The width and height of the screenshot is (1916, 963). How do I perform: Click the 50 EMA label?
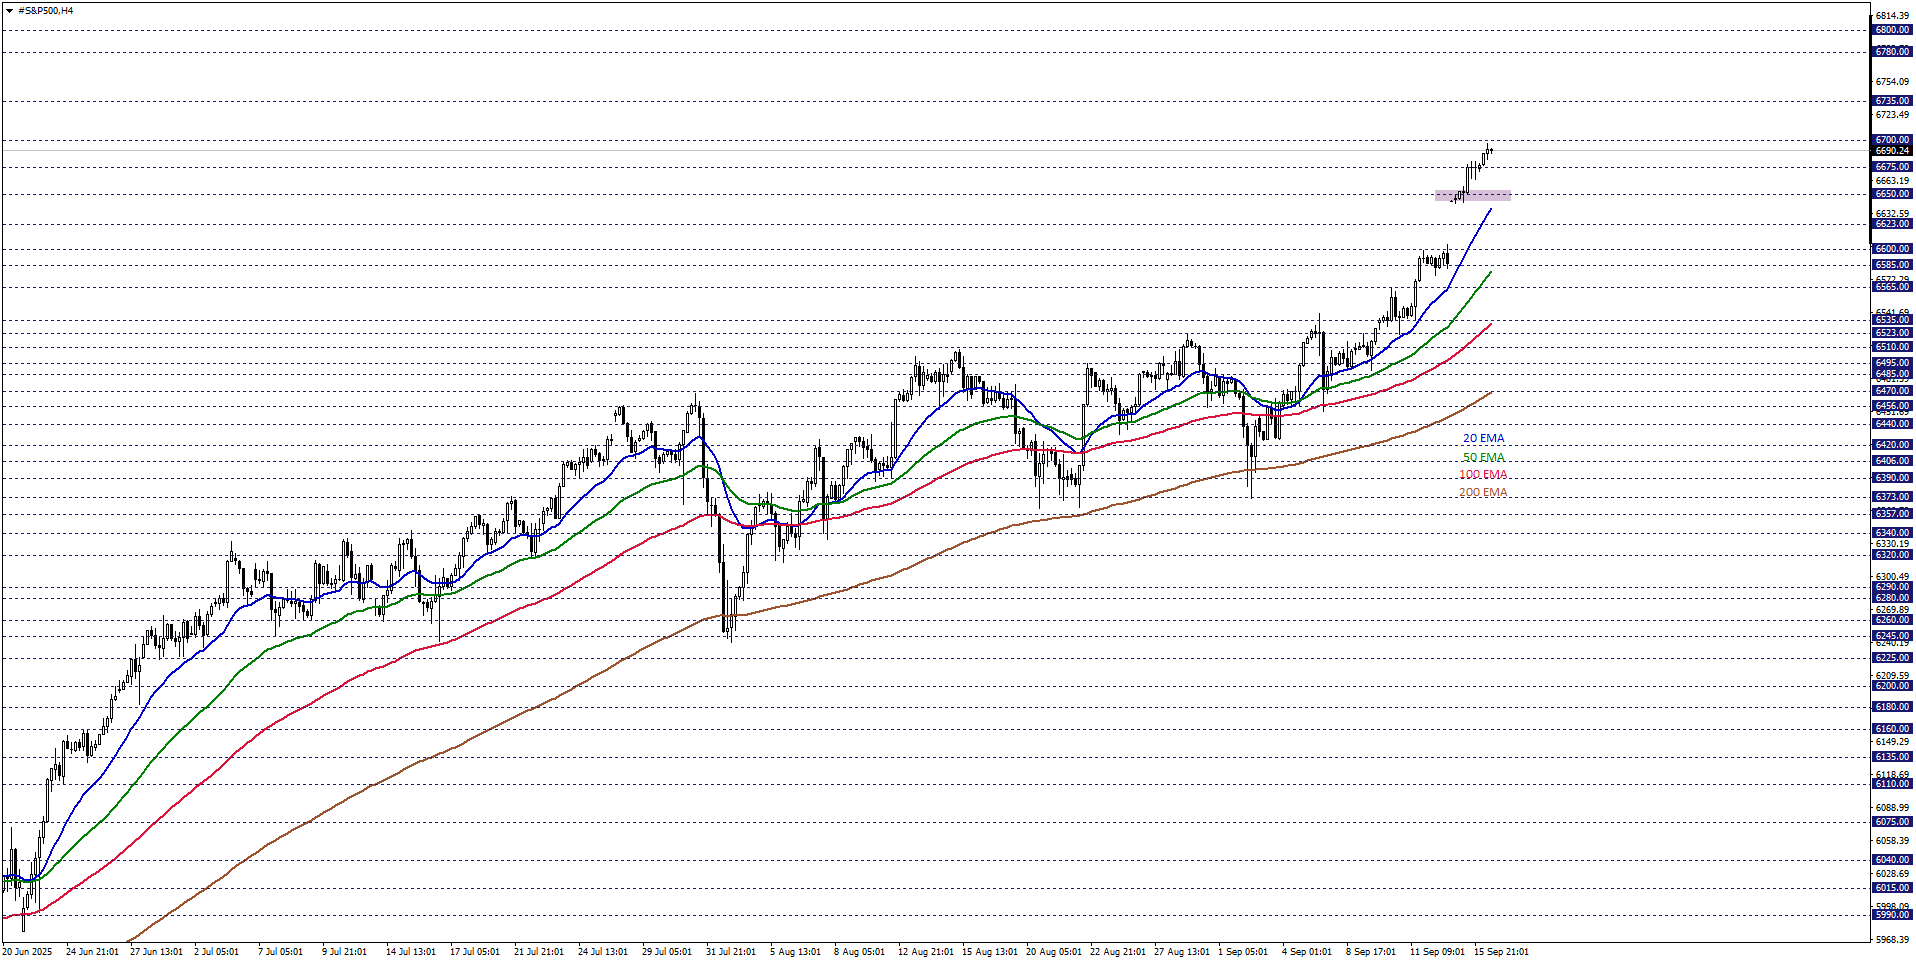click(1483, 457)
